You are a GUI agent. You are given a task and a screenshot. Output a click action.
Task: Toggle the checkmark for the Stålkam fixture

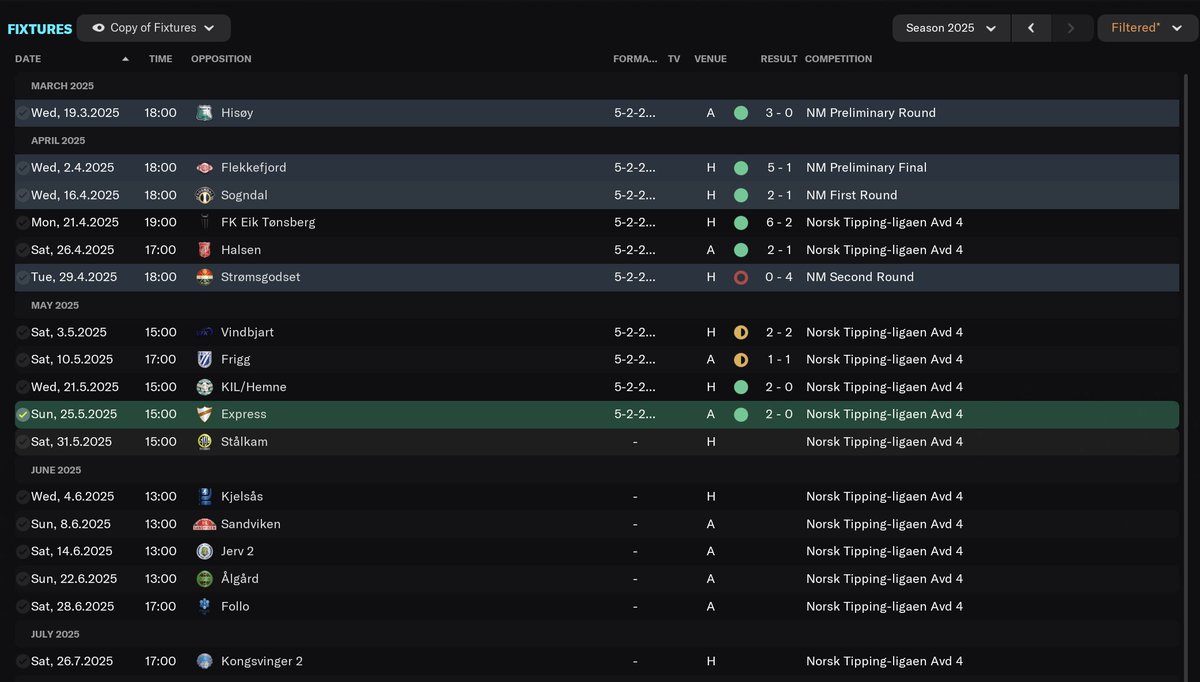pos(22,442)
